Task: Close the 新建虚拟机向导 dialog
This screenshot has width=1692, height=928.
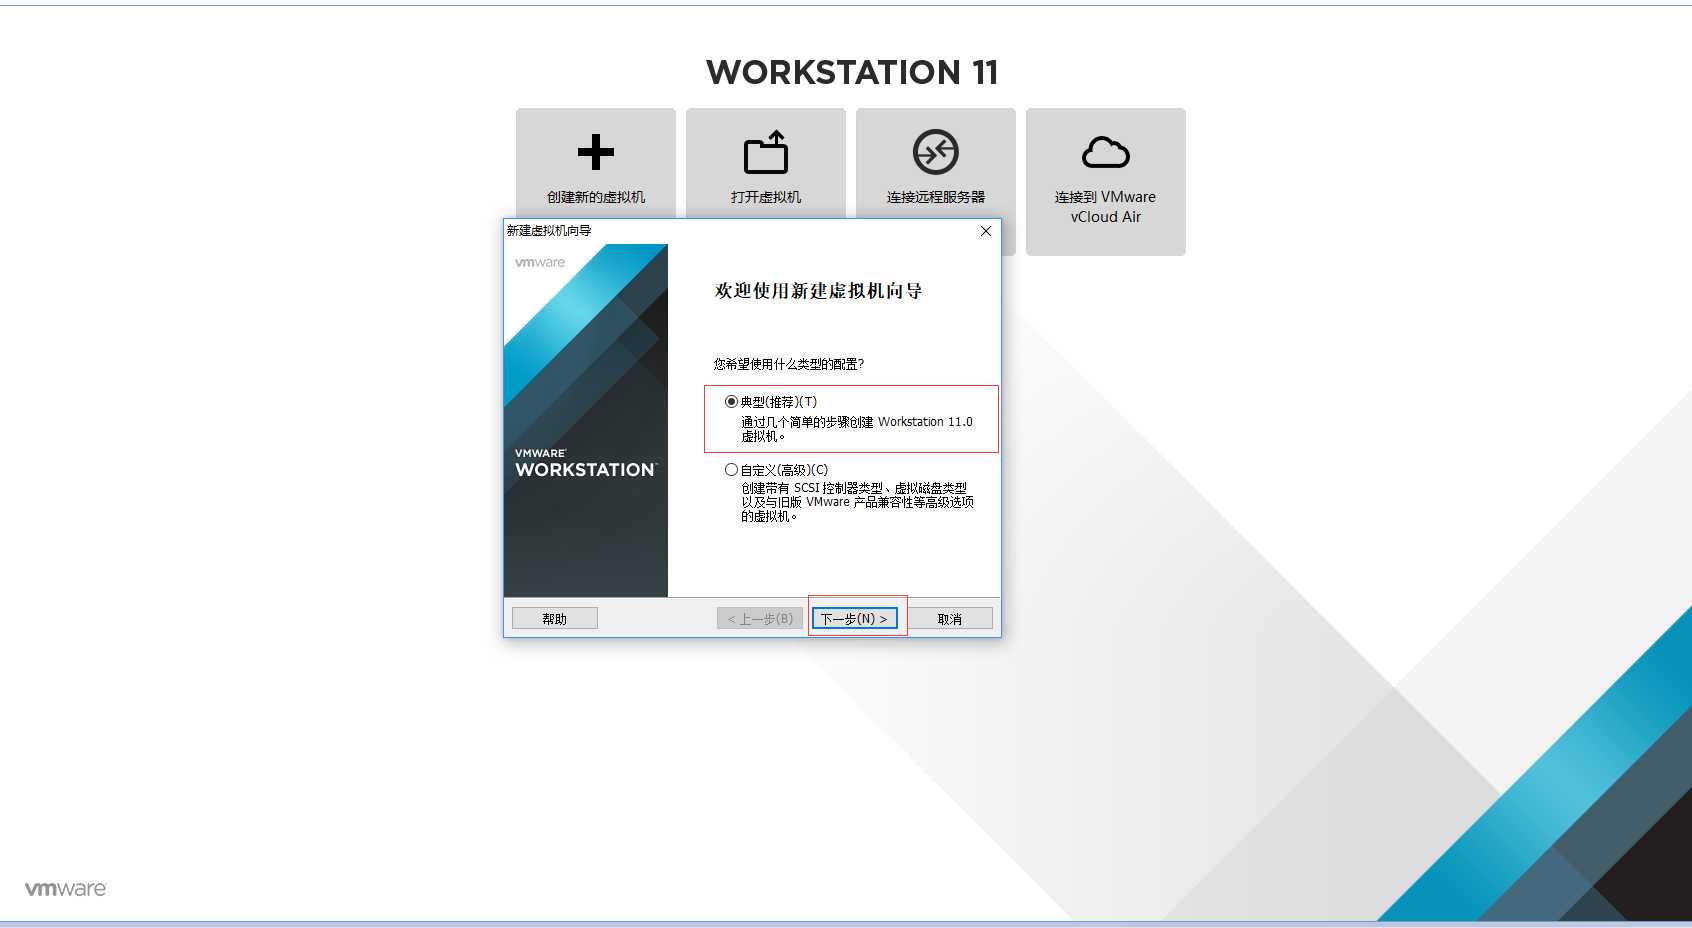Action: coord(986,231)
